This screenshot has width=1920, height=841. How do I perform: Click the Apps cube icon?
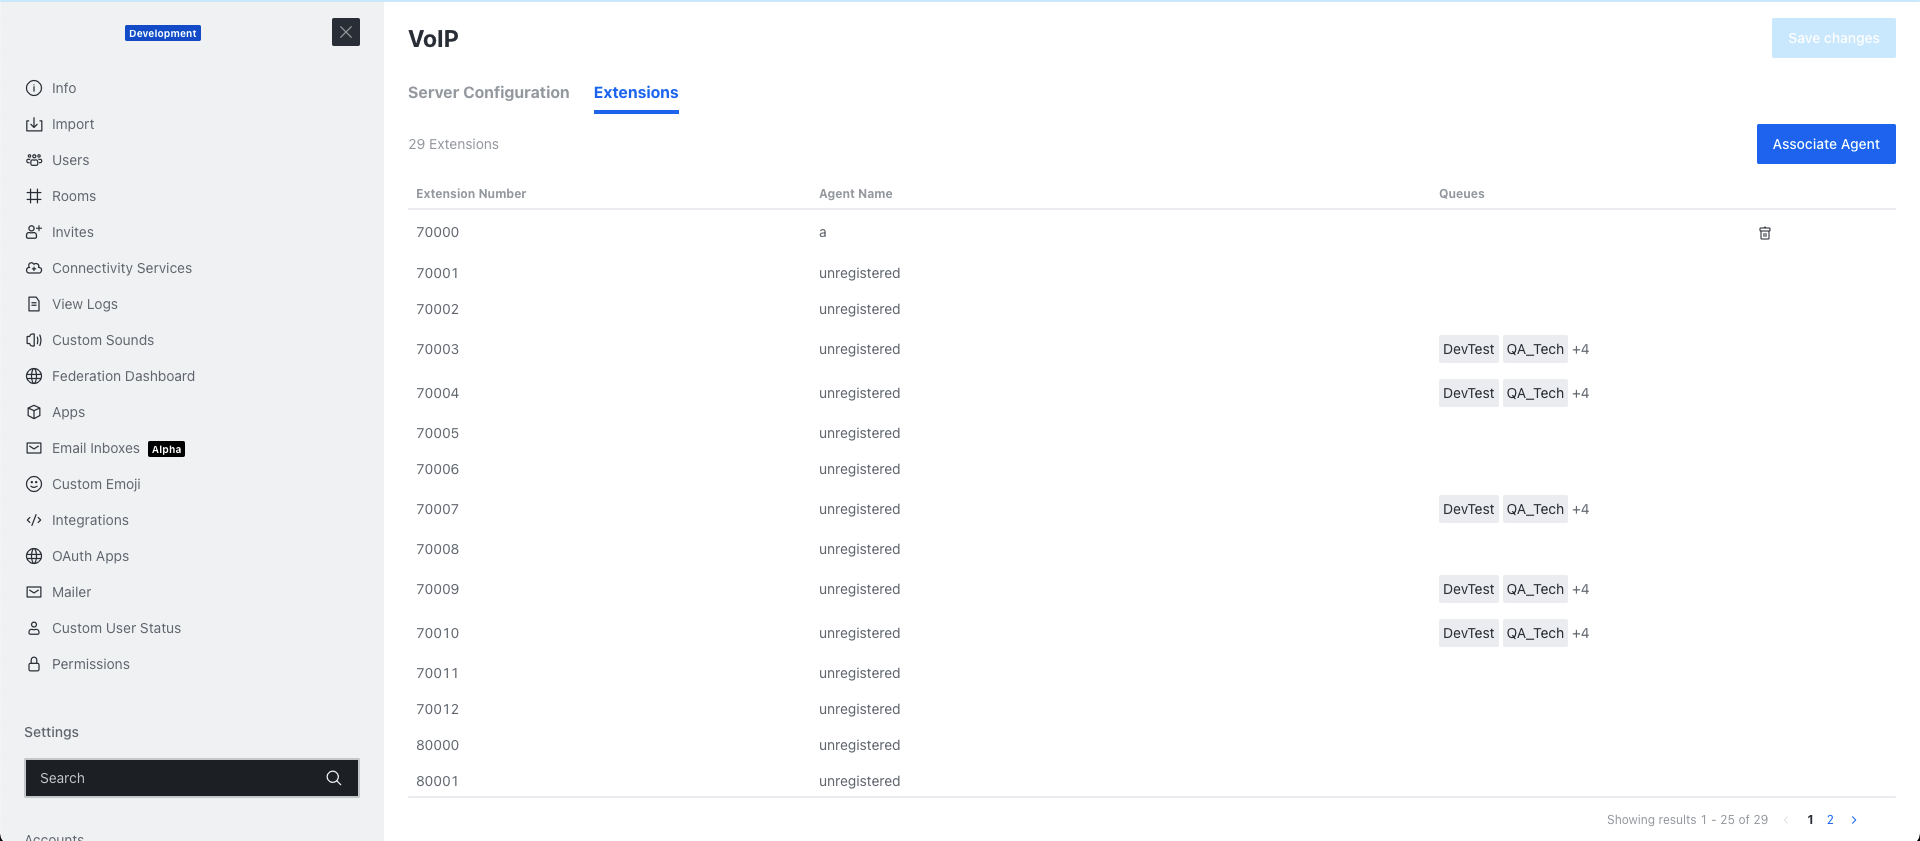tap(34, 412)
